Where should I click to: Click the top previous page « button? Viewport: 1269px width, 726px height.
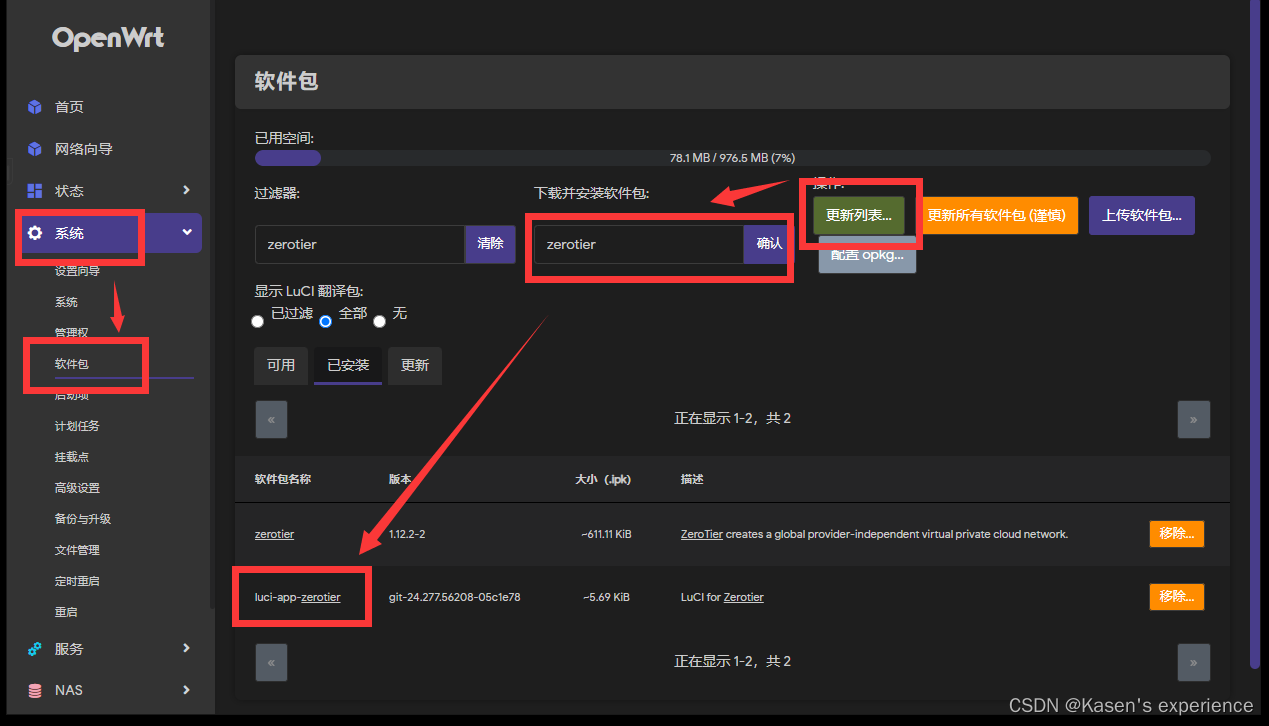[271, 420]
